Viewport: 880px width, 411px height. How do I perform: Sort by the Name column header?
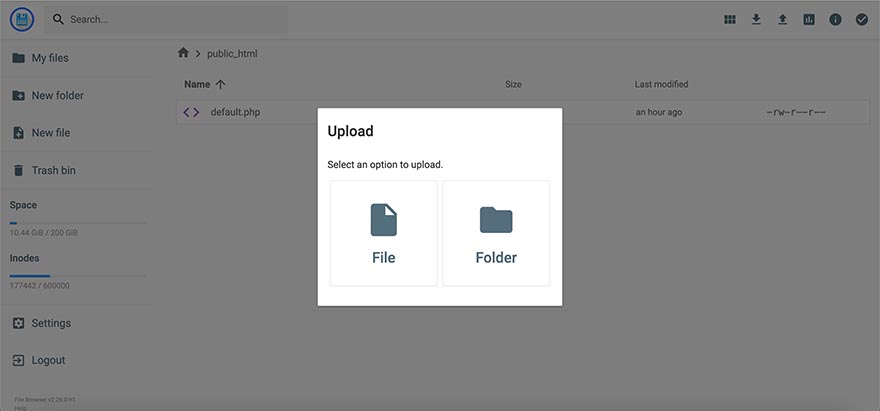click(x=197, y=84)
